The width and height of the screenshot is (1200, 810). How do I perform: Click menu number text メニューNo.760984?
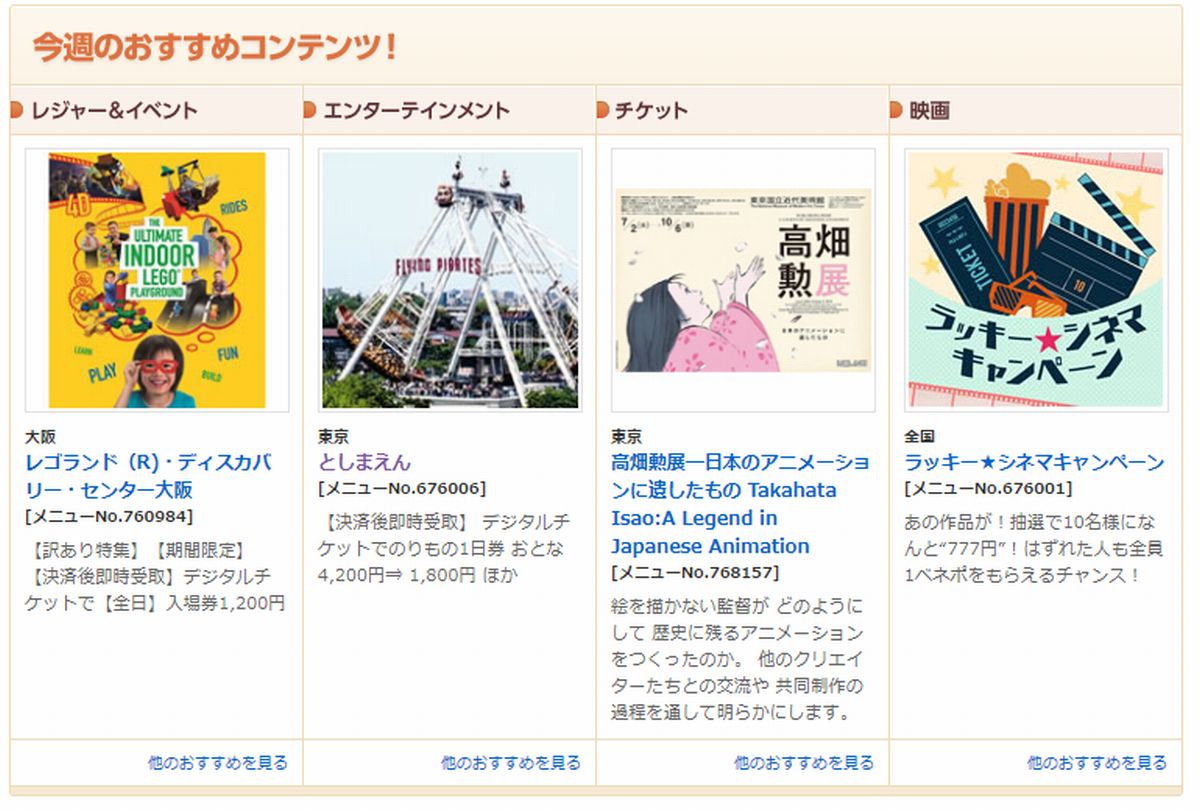coord(109,516)
